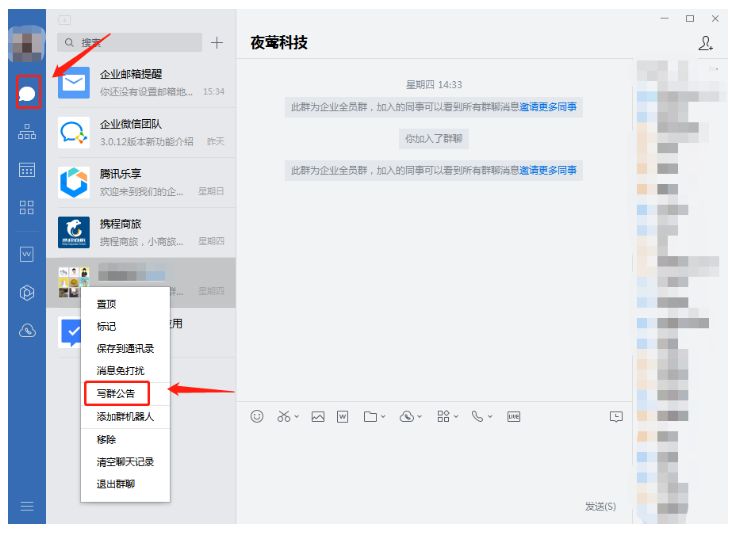Click the cloud disk icon in chat toolbar

407,416
